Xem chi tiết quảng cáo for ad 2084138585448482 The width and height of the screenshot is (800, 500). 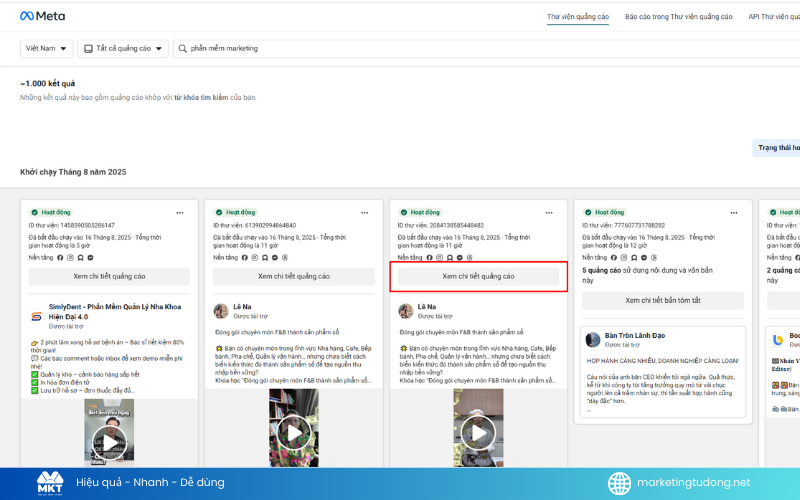(479, 276)
